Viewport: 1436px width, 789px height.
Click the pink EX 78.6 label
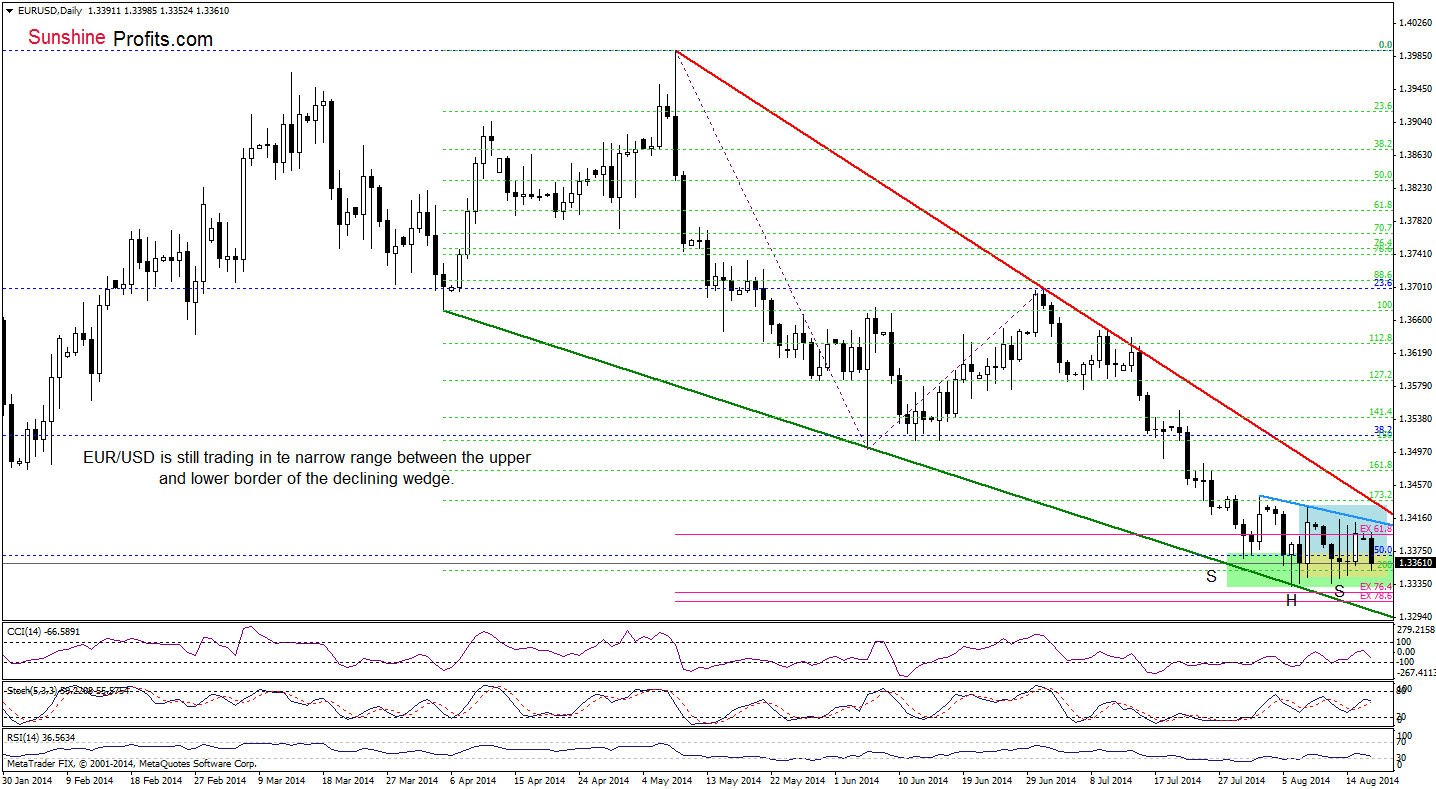[1377, 596]
